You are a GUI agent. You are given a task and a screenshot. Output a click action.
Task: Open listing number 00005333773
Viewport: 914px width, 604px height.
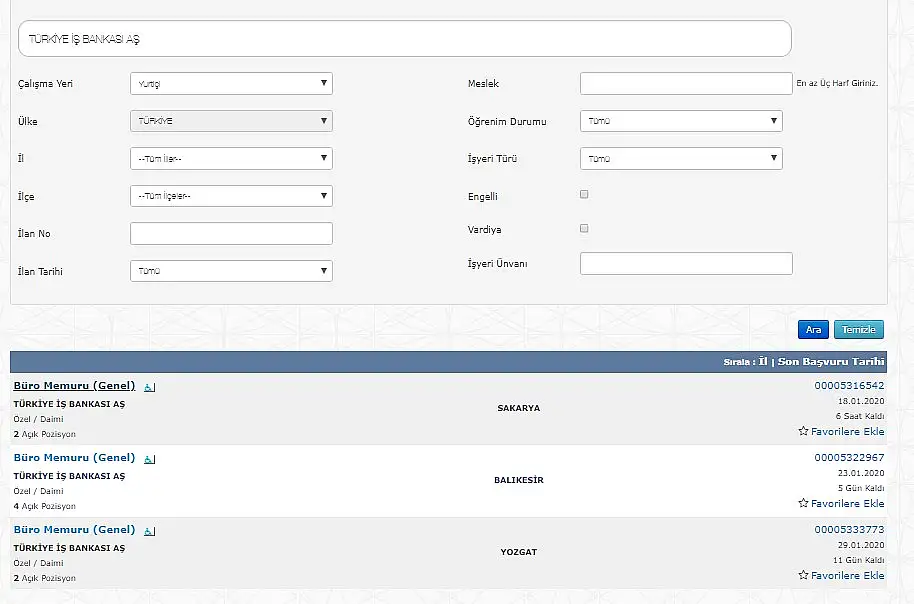click(849, 529)
